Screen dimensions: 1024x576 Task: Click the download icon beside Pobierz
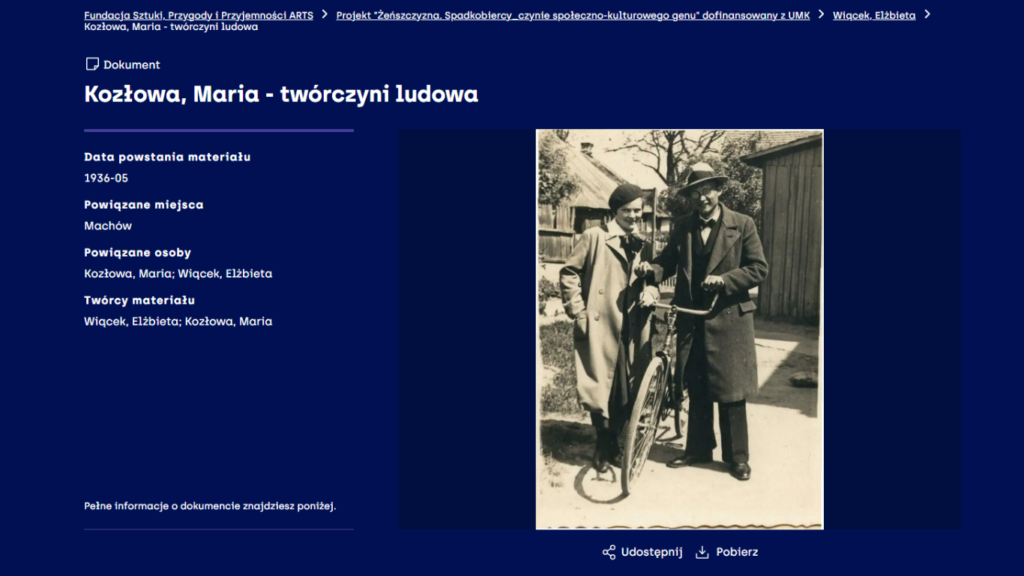(702, 552)
